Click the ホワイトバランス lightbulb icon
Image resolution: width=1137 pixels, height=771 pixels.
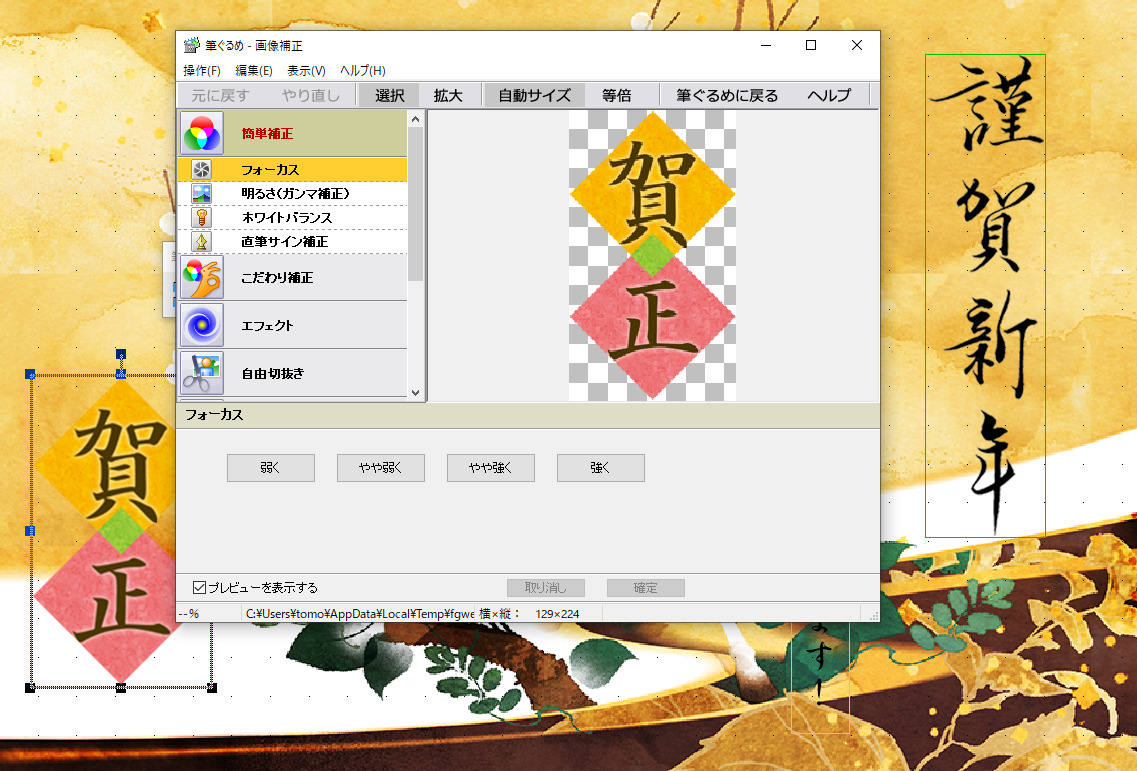(201, 218)
